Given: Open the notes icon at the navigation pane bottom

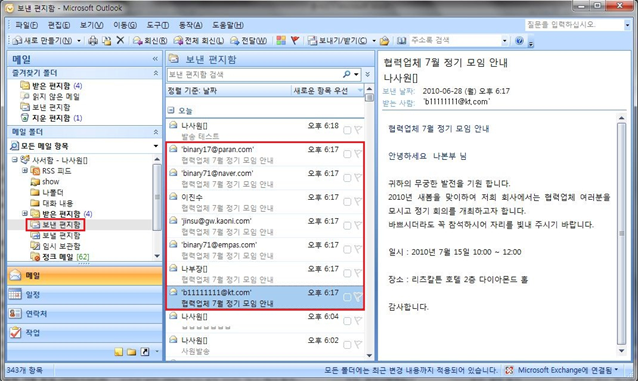Looking at the screenshot, I should (x=118, y=352).
